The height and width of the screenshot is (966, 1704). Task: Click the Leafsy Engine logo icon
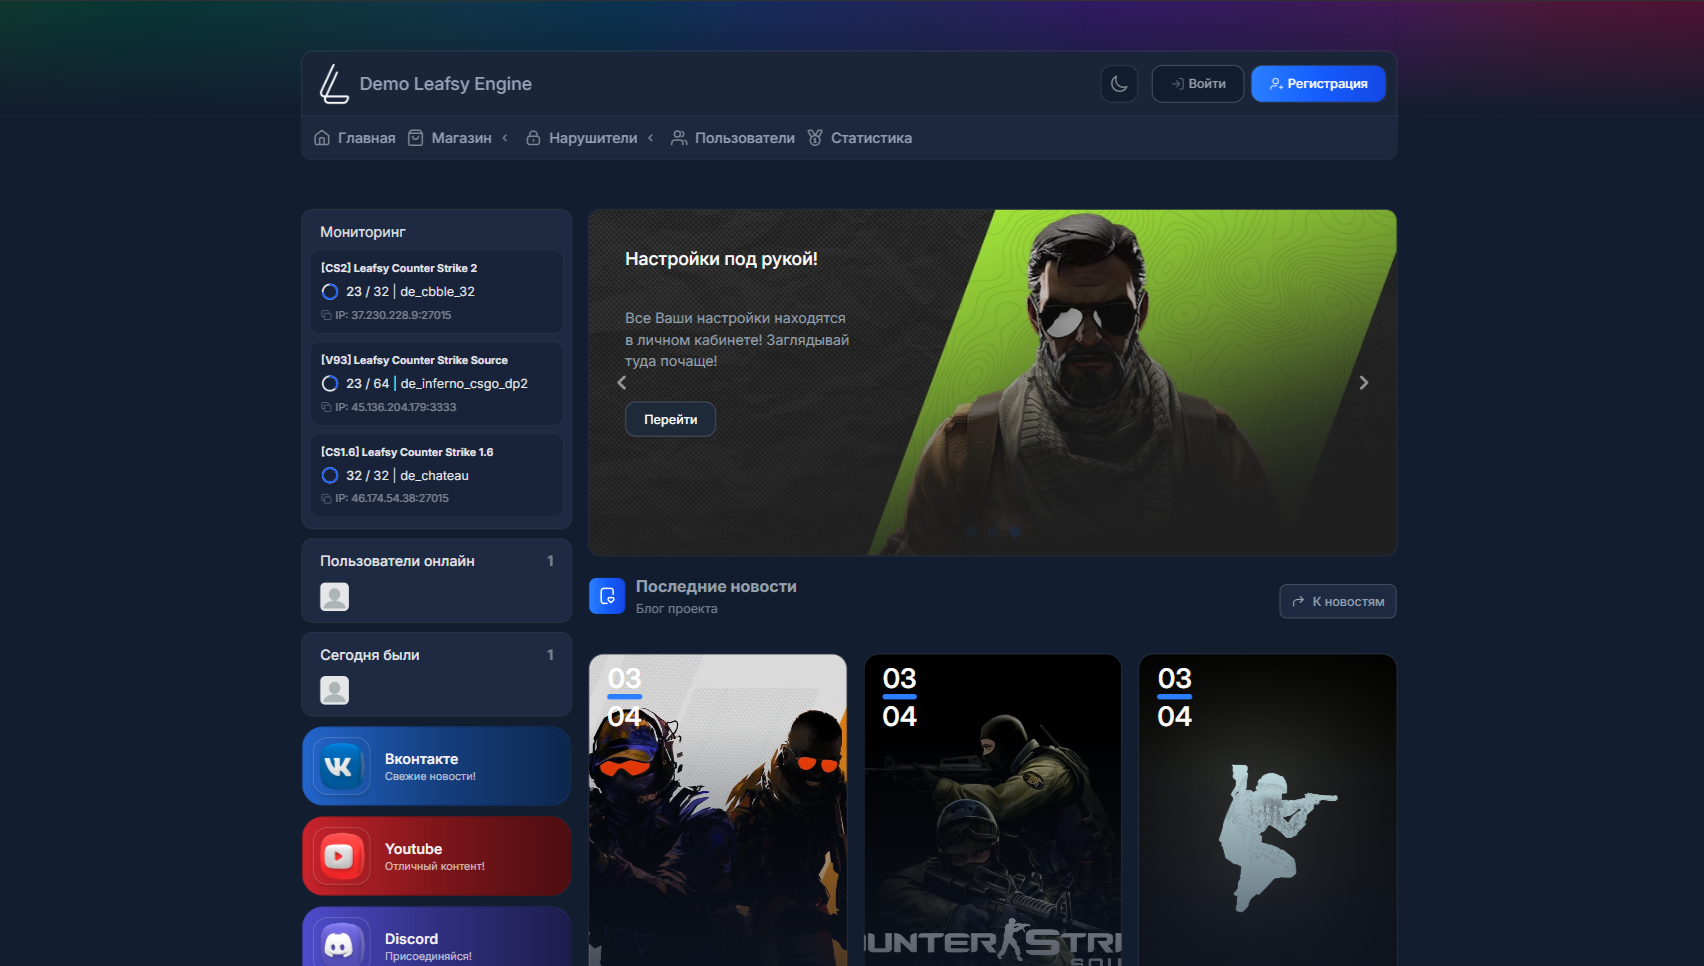(x=333, y=84)
